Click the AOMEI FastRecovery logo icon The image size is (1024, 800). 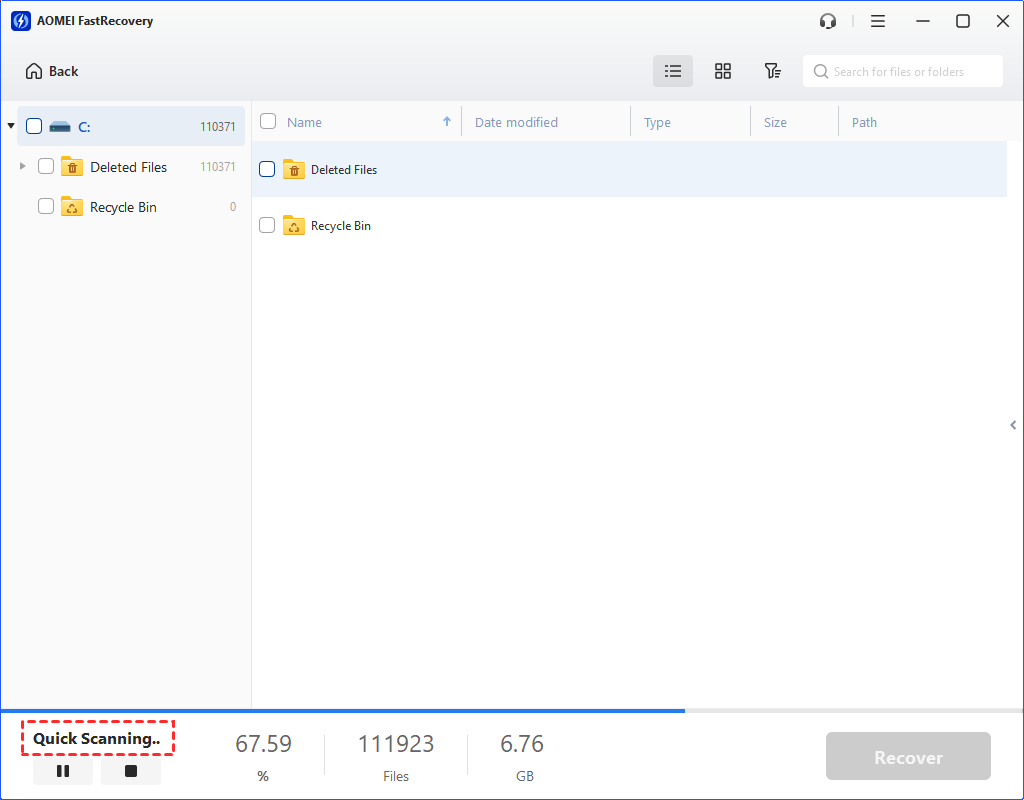pyautogui.click(x=21, y=21)
